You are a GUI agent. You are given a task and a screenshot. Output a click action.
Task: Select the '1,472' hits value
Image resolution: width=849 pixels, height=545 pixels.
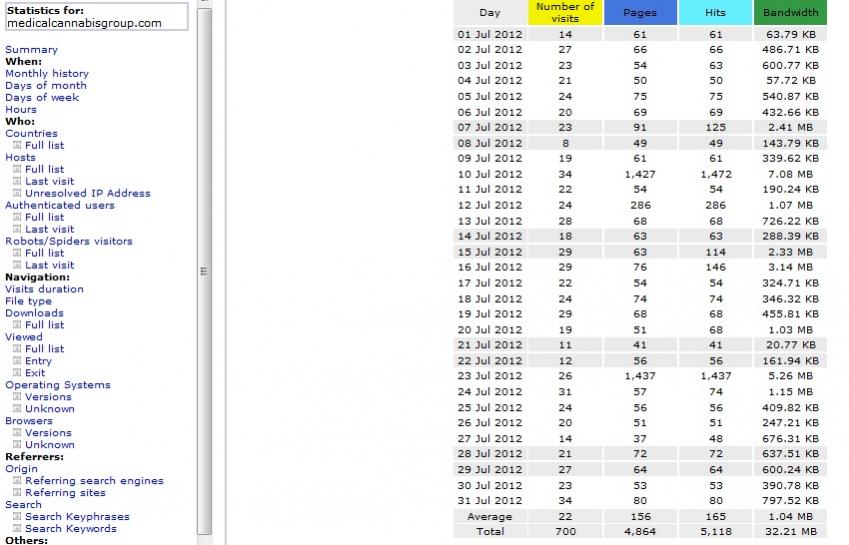(x=715, y=174)
